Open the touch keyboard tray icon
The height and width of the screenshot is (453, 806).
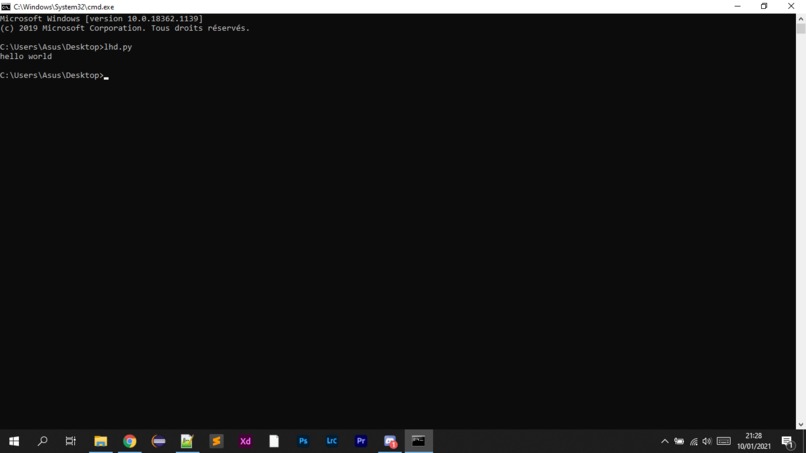coord(724,441)
